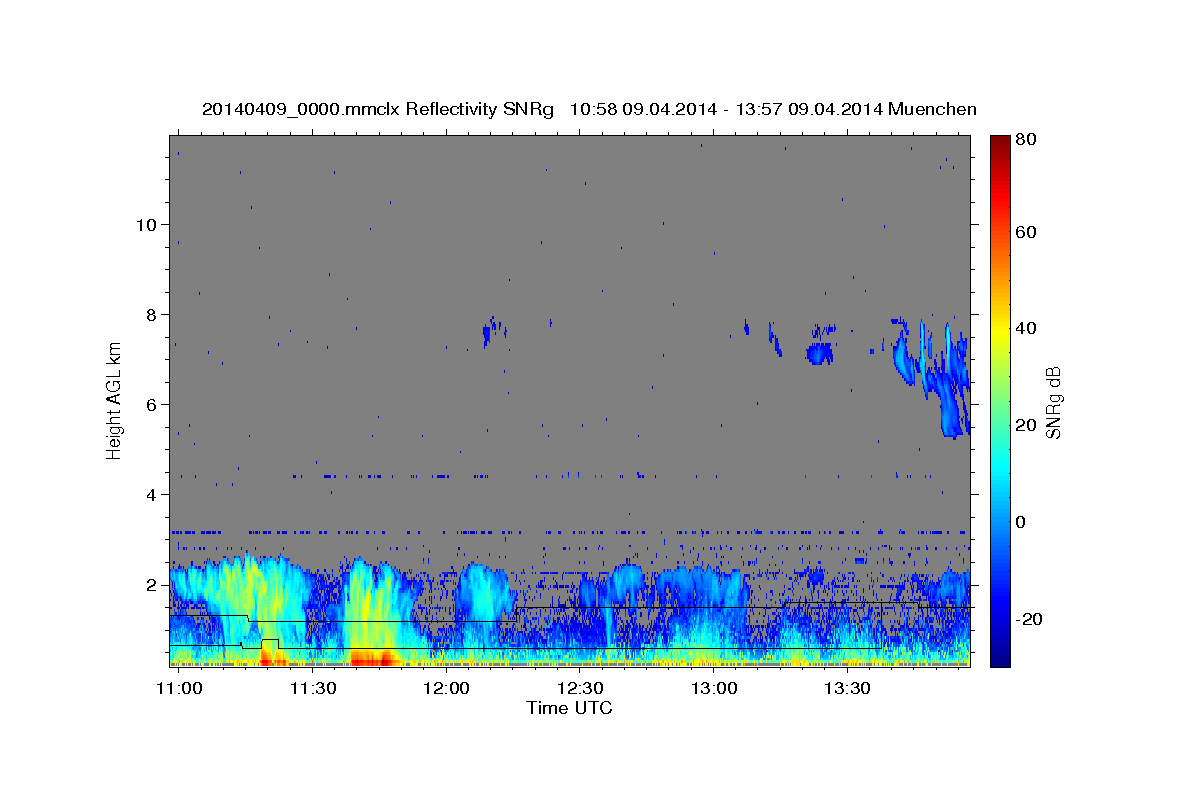
Task: Click the dark blue bottom of the colorbar
Action: tap(1000, 655)
